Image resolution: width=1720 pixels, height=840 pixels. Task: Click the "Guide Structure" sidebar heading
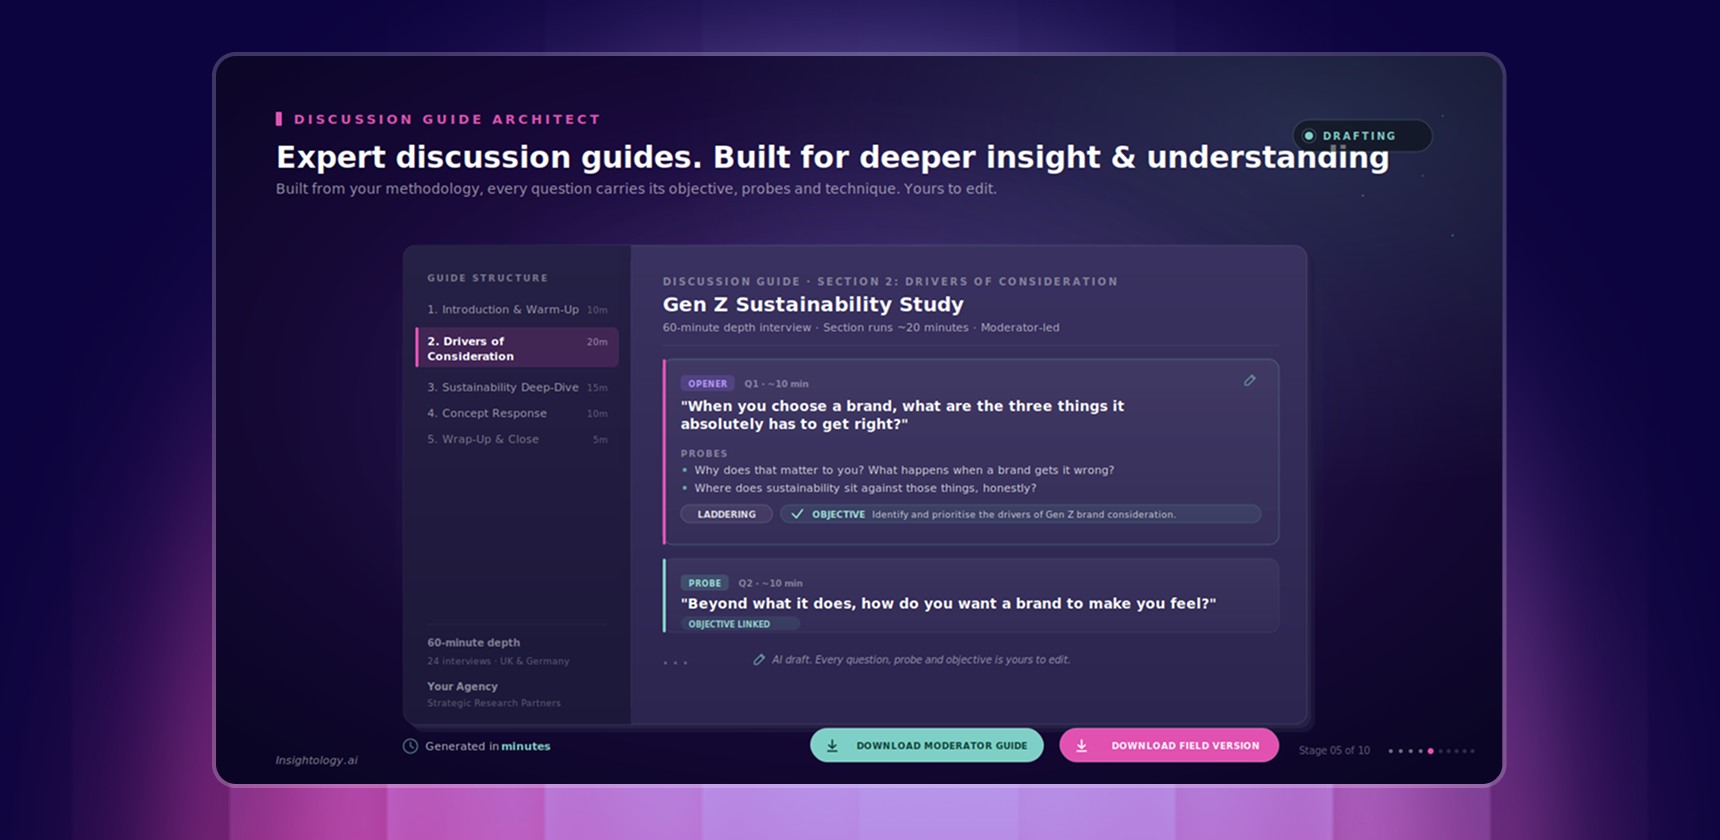coord(488,278)
